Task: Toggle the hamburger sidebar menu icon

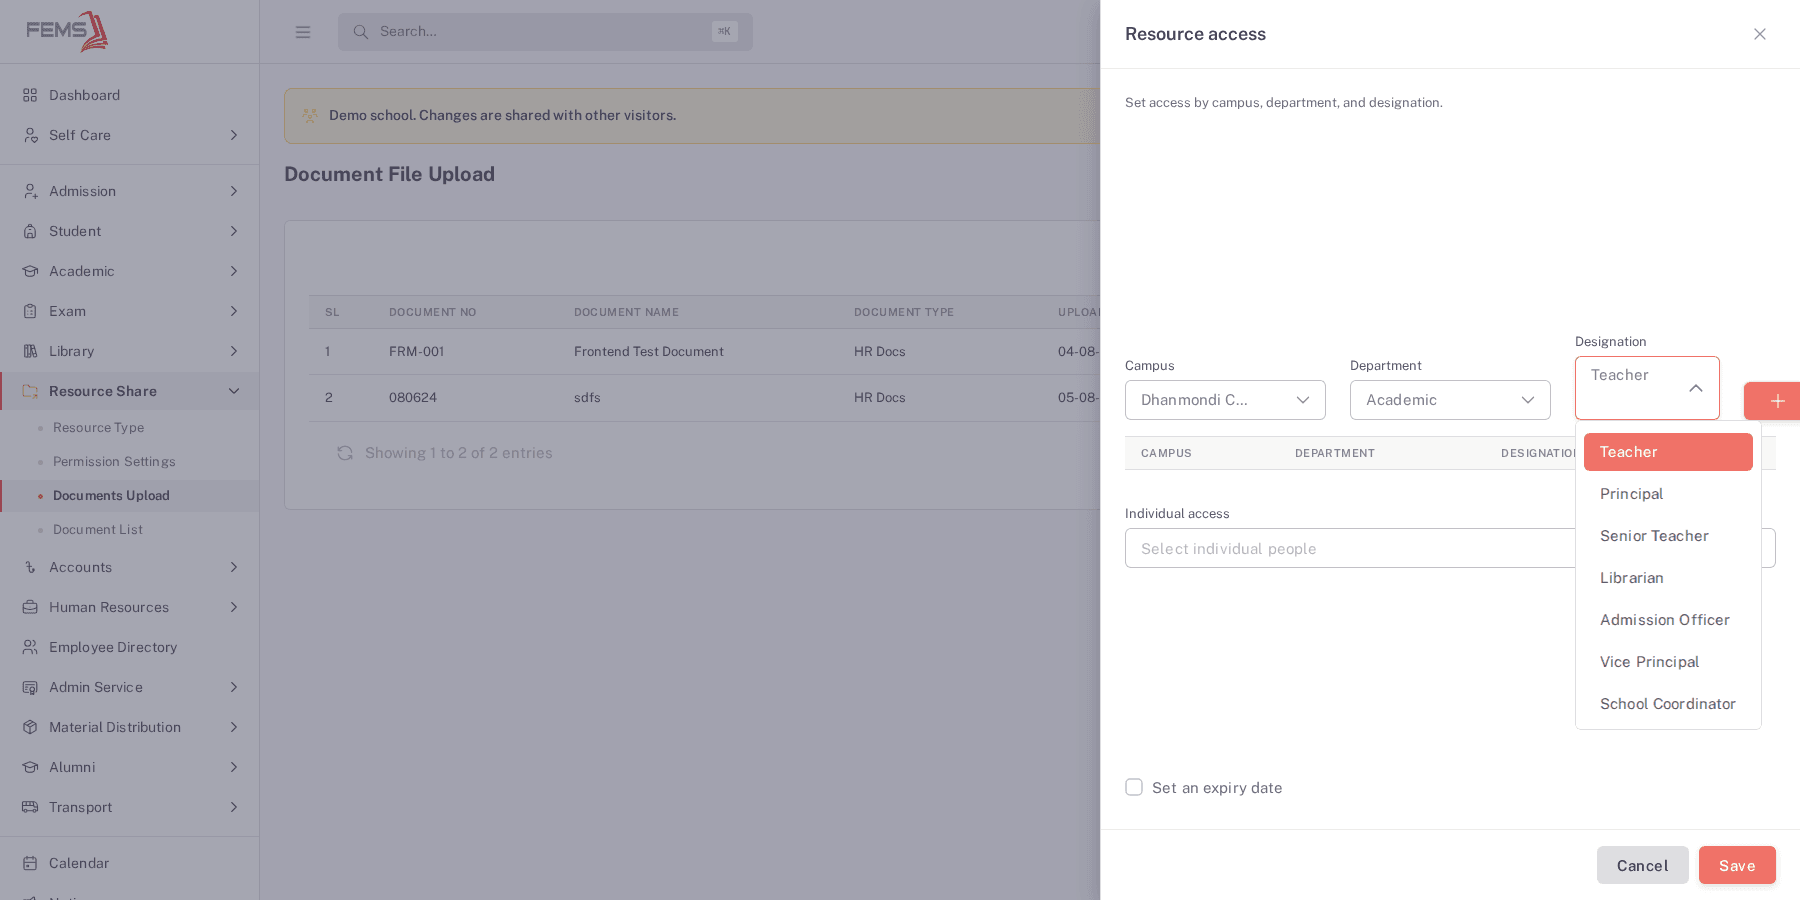Action: coord(303,32)
